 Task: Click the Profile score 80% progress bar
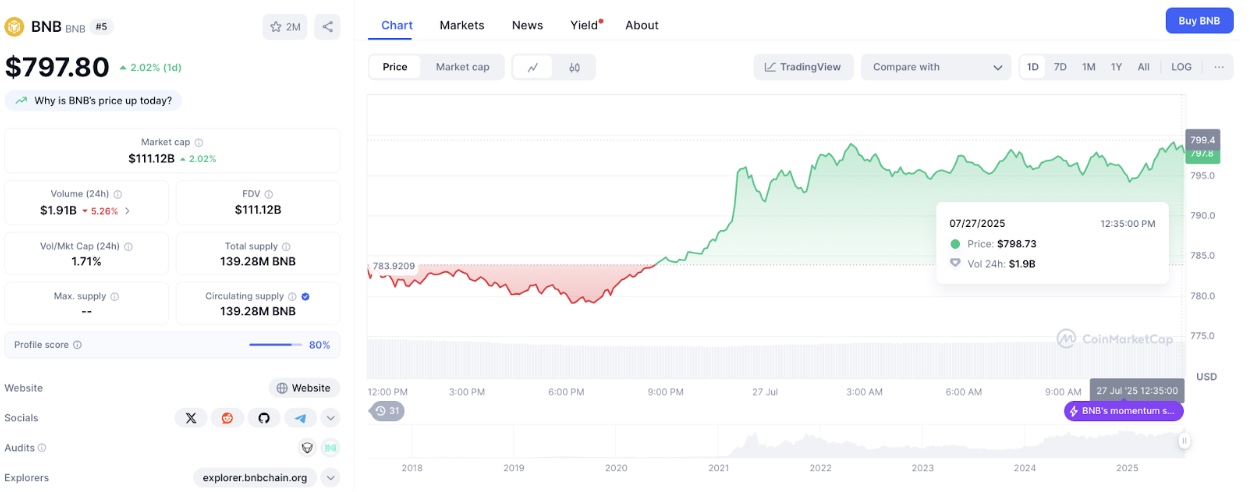point(275,345)
